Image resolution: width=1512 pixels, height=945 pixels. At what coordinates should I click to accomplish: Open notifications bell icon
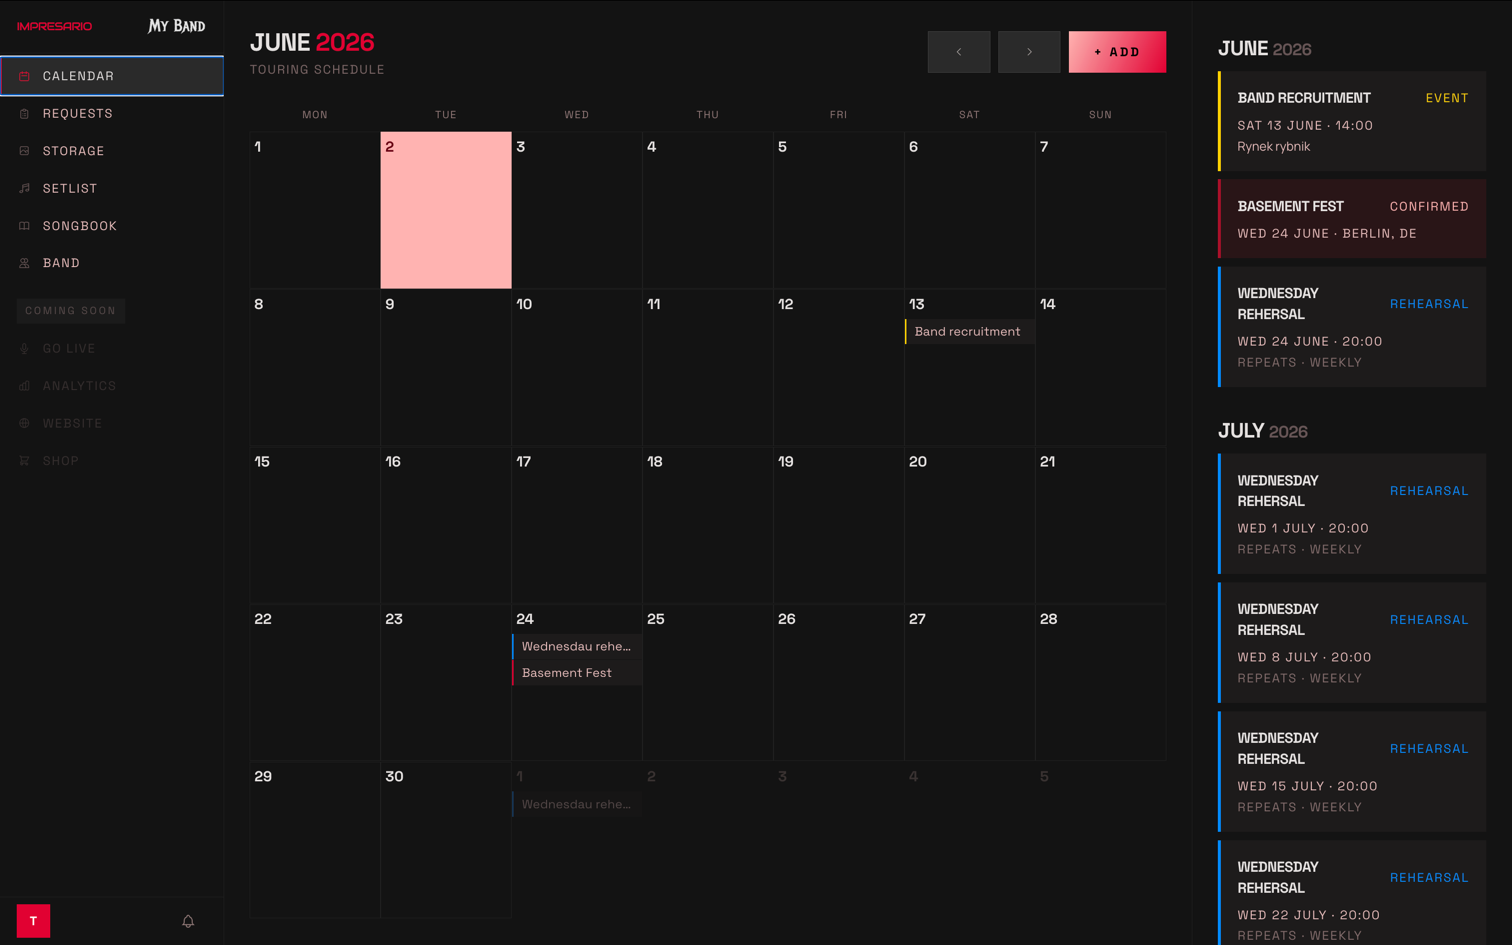click(x=188, y=921)
